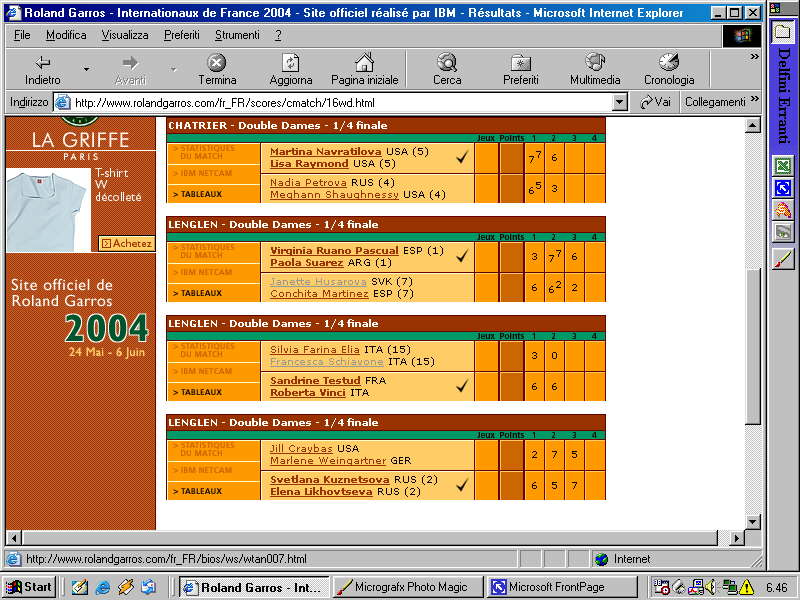
Task: Click the FrontPage icon in Office shortcut bar
Action: tap(783, 188)
